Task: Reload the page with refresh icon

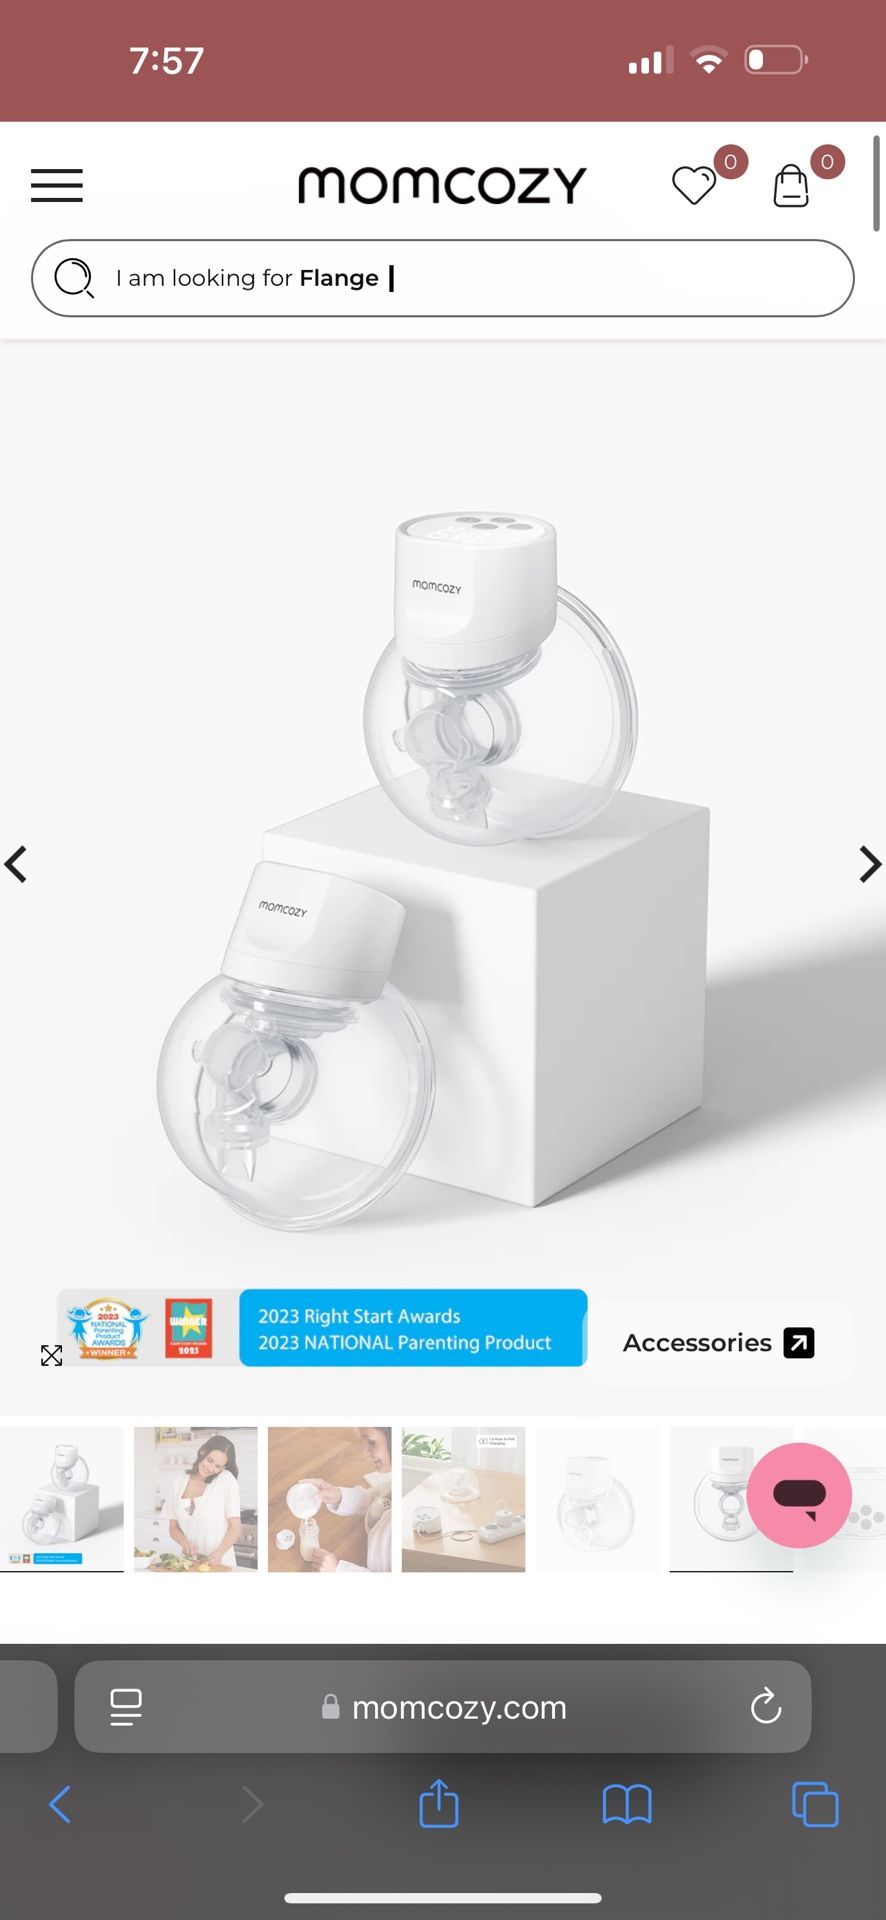Action: click(766, 1707)
